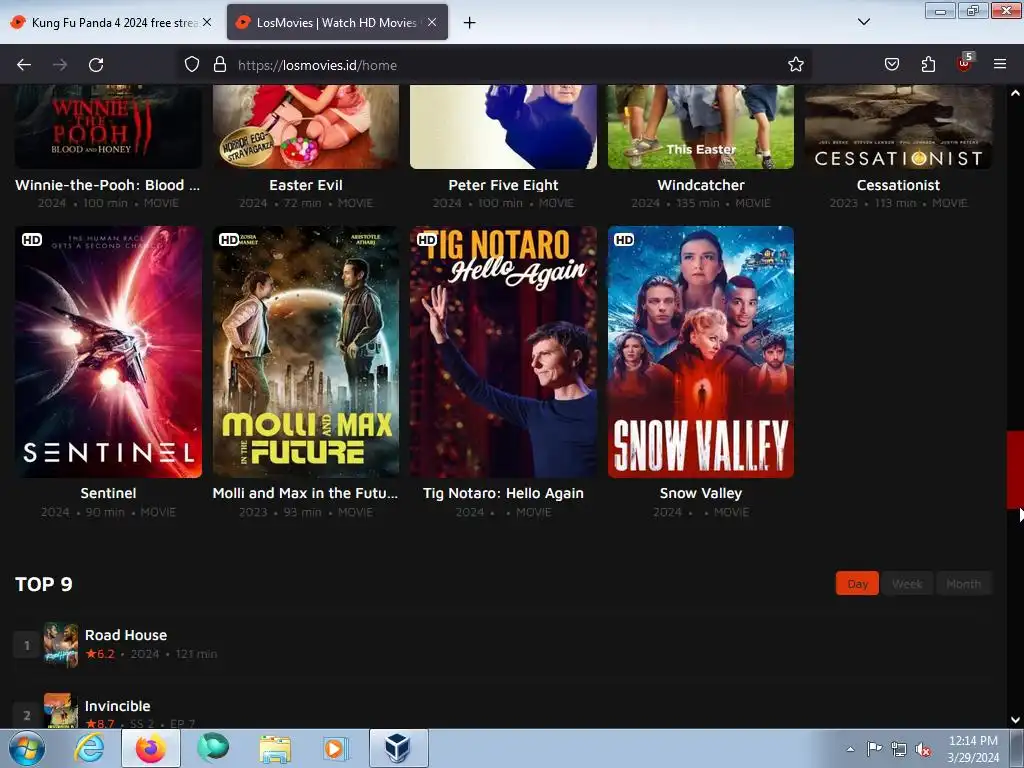Open the green browser taskbar icon
The height and width of the screenshot is (768, 1024).
(x=213, y=748)
